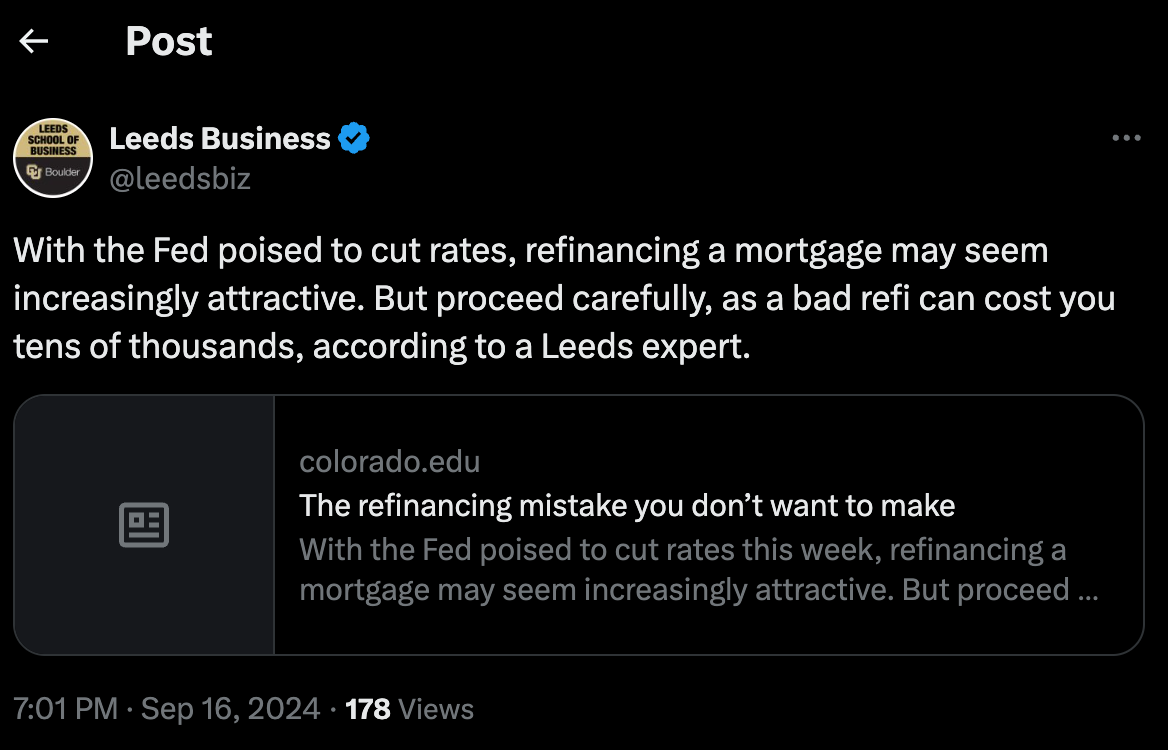1168x750 pixels.
Task: Click the "Post" header title
Action: click(x=169, y=41)
